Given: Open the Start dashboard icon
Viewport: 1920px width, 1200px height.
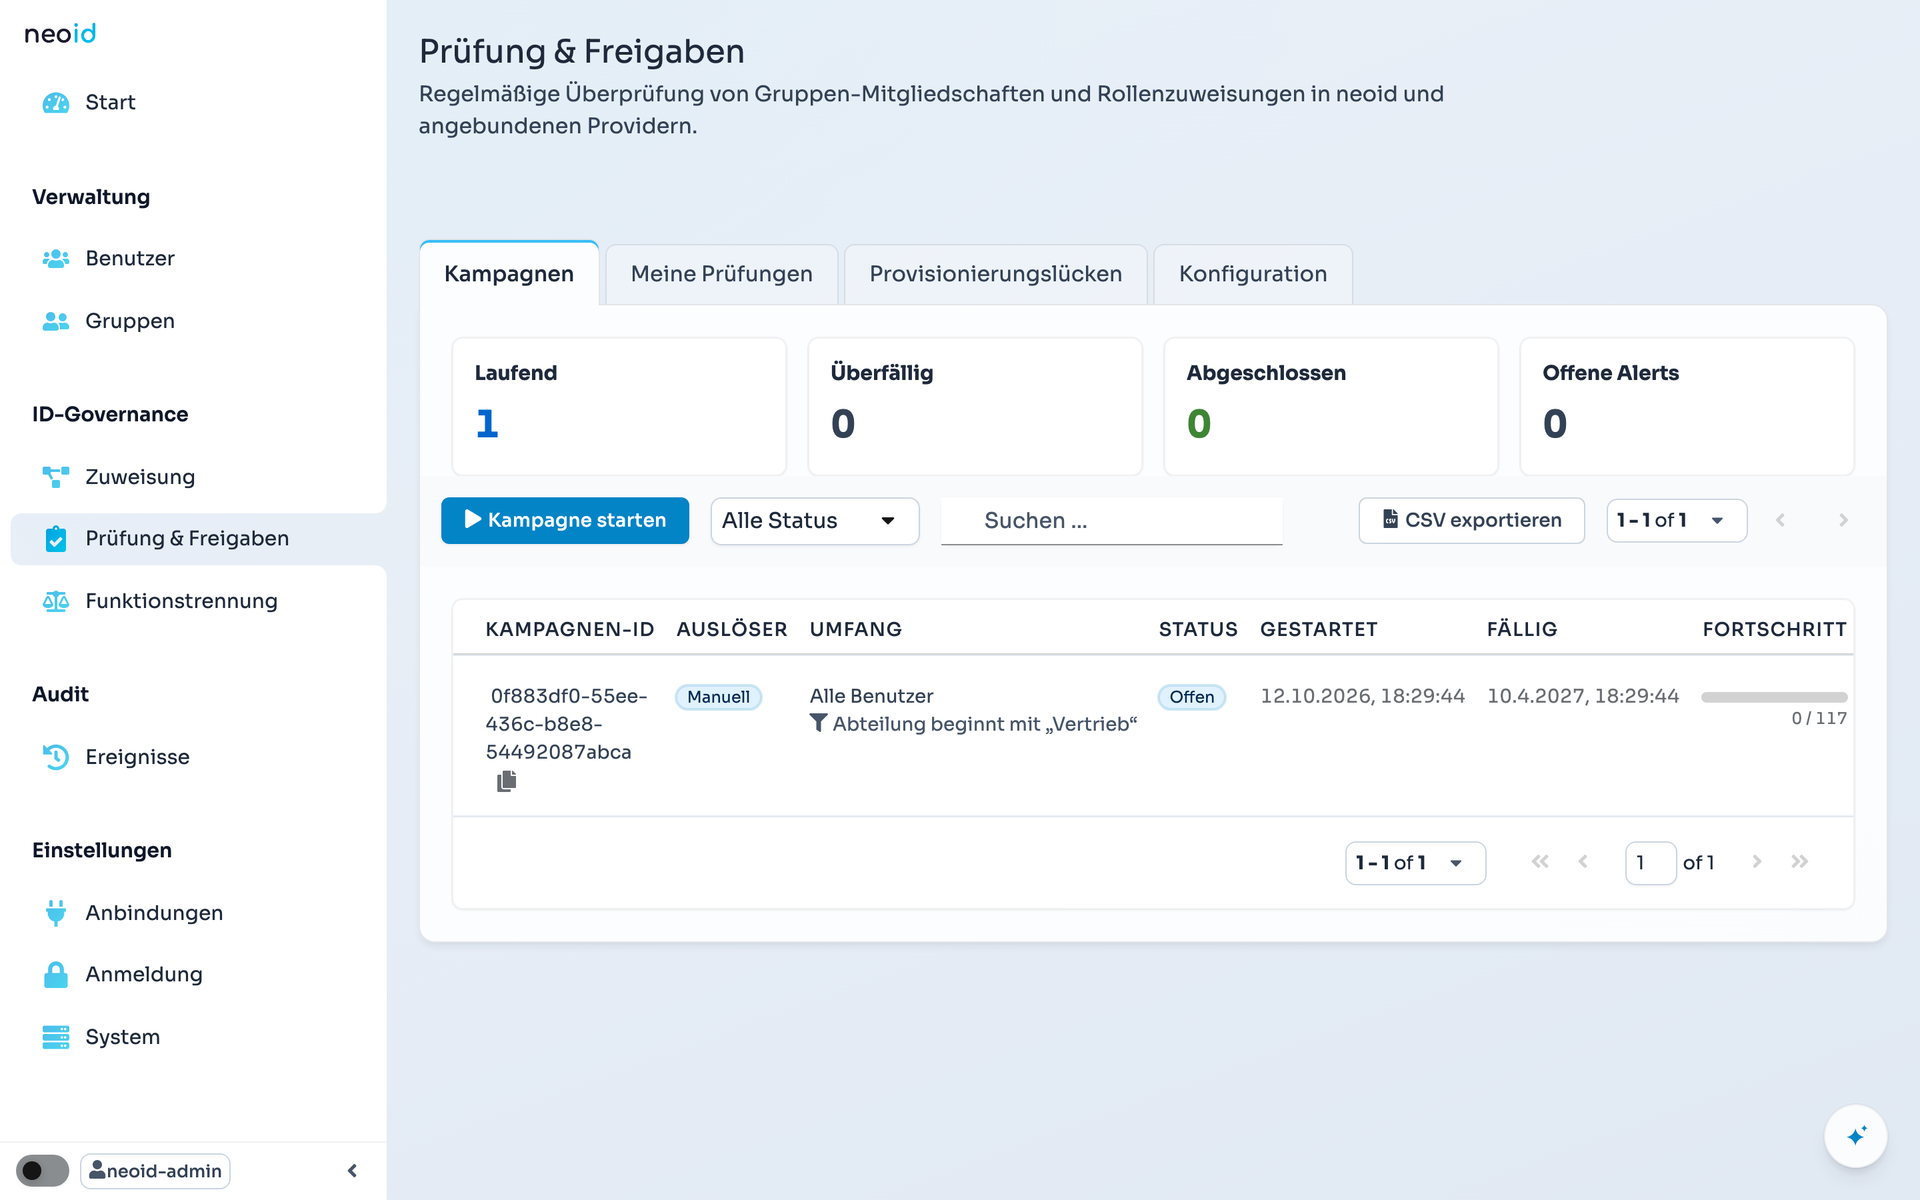Looking at the screenshot, I should [56, 103].
